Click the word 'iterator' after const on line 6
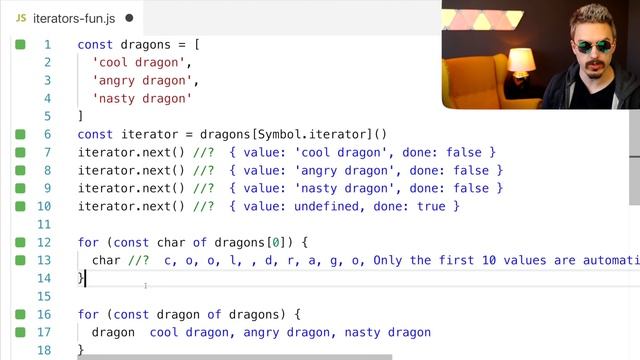This screenshot has height=360, width=640. coord(149,134)
